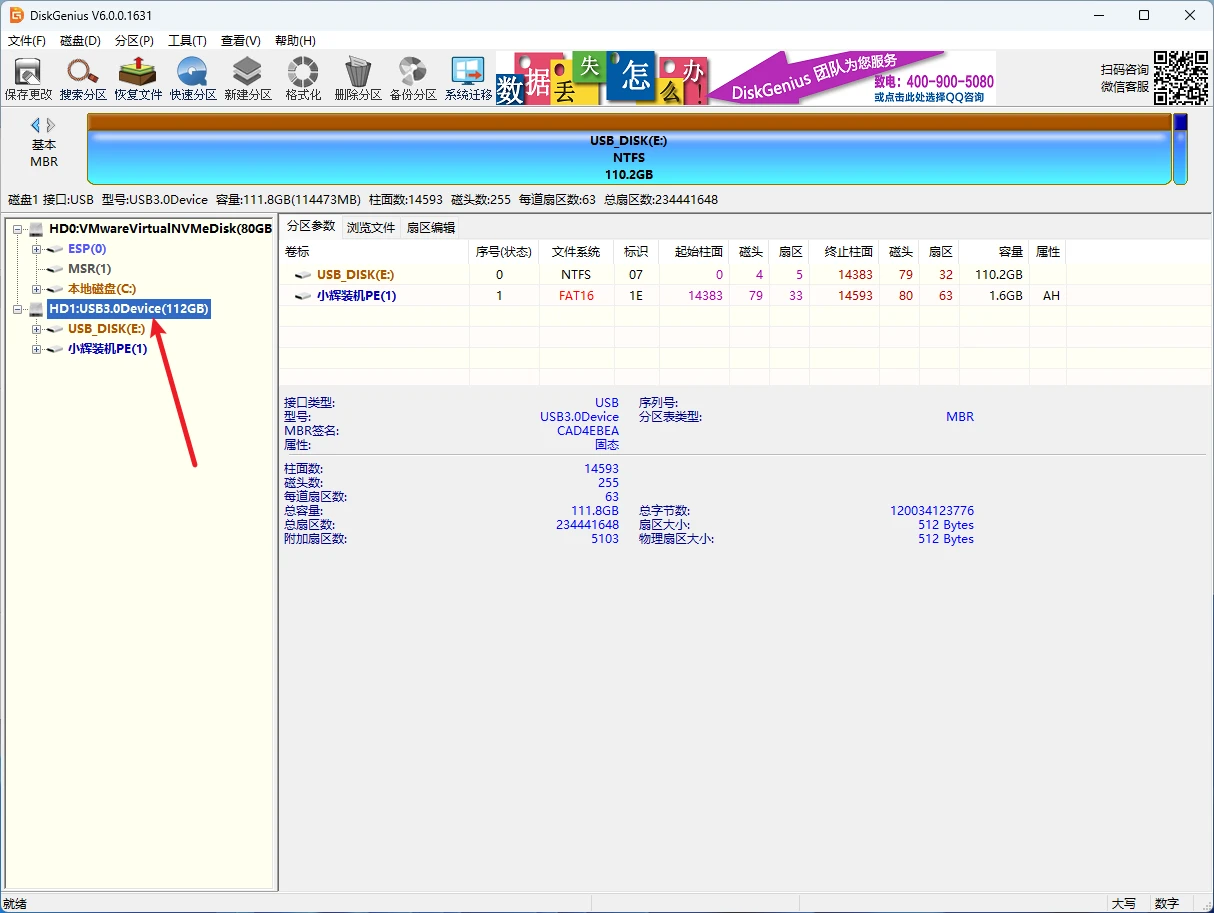The height and width of the screenshot is (913, 1214).
Task: Click the drive icon beside USB_DISK(E:) in table
Action: [x=303, y=275]
